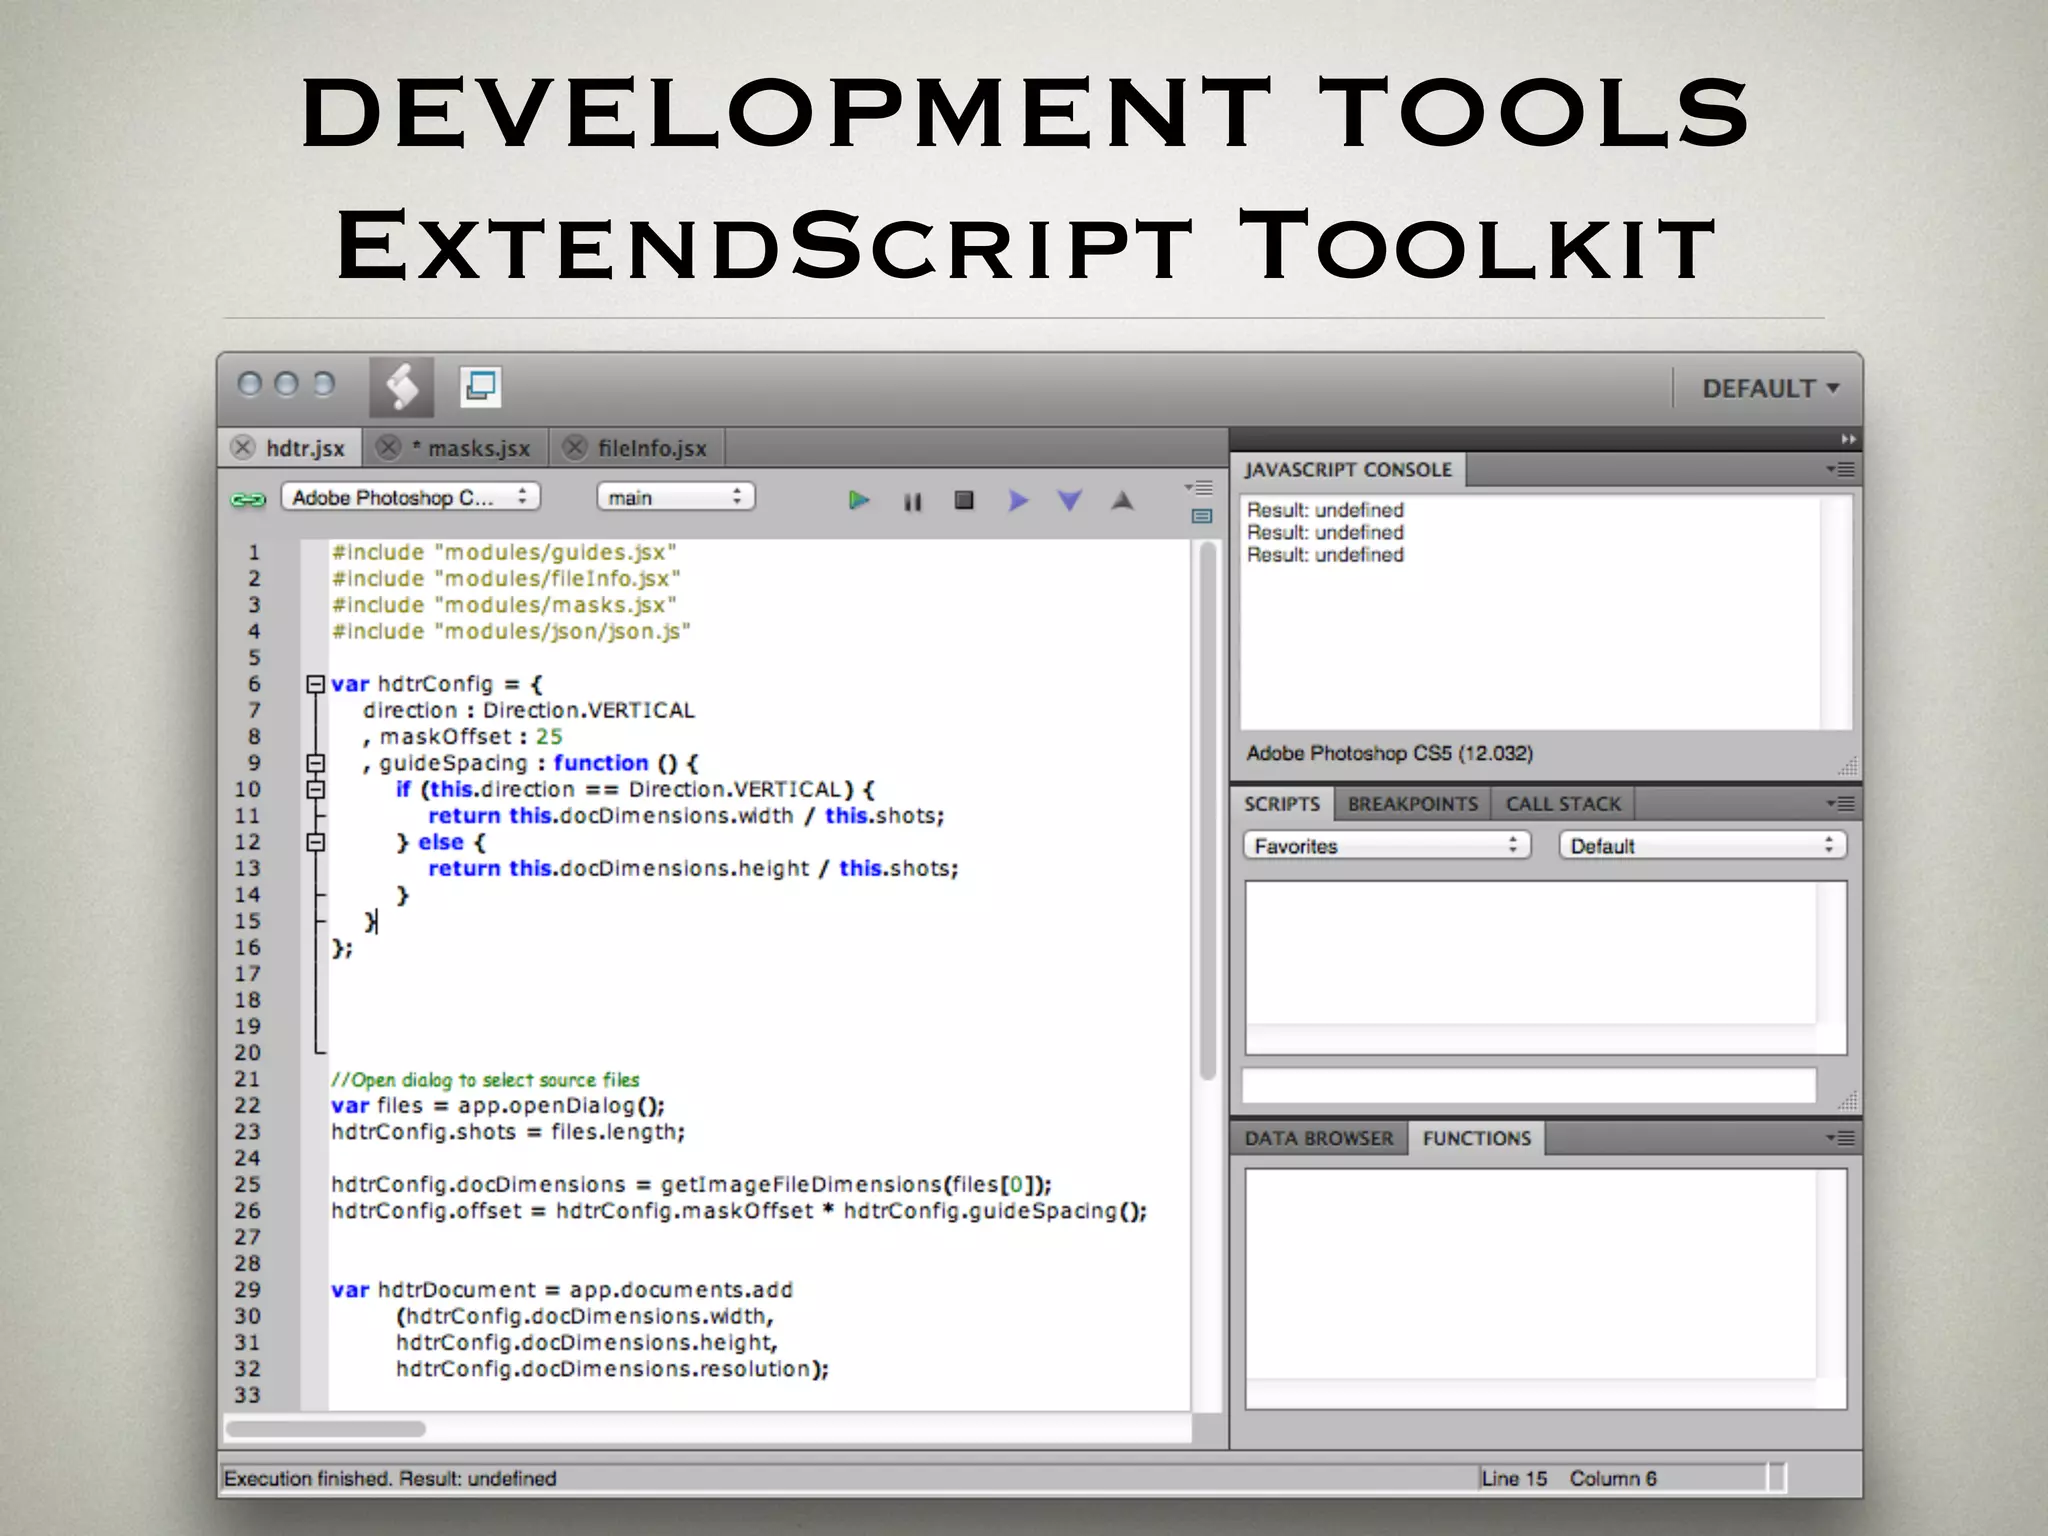Click 'var hdtrDocument = app.documents.add' line
2048x1536 pixels.
562,1290
